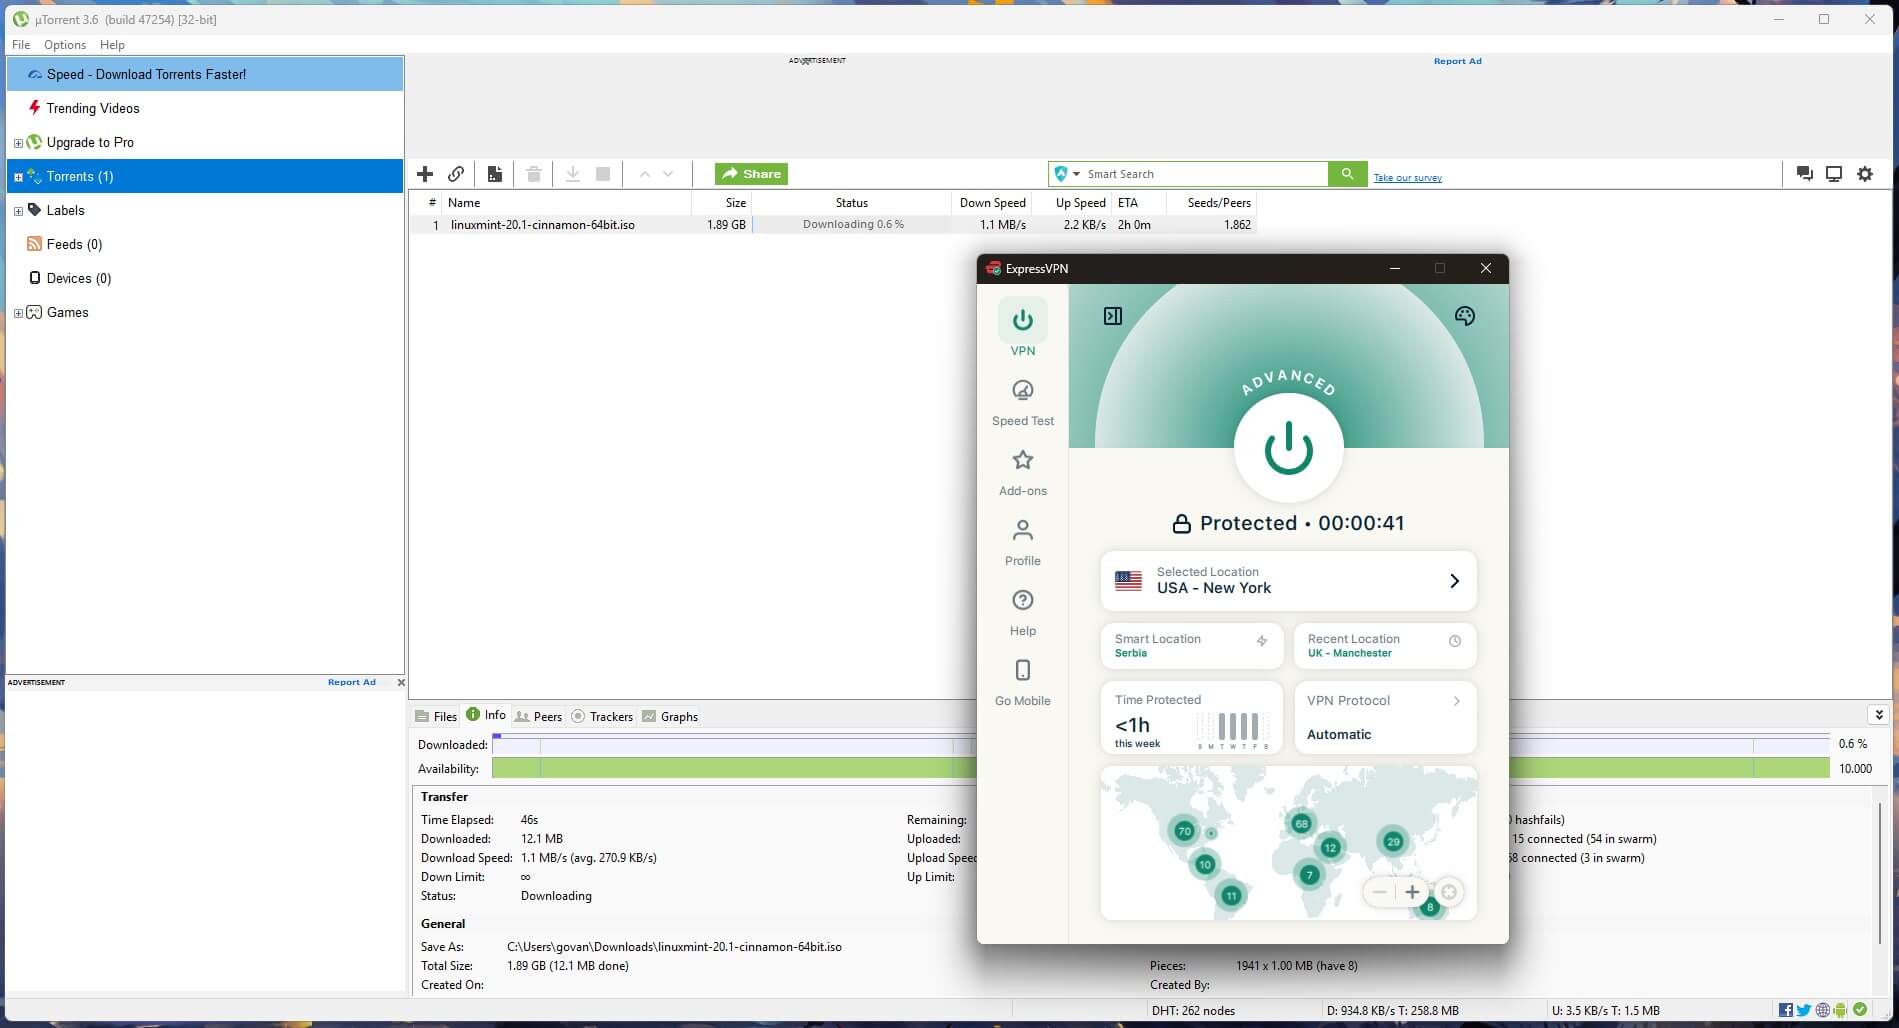This screenshot has height=1028, width=1899.
Task: Click Android icon in status bar
Action: click(1840, 1010)
